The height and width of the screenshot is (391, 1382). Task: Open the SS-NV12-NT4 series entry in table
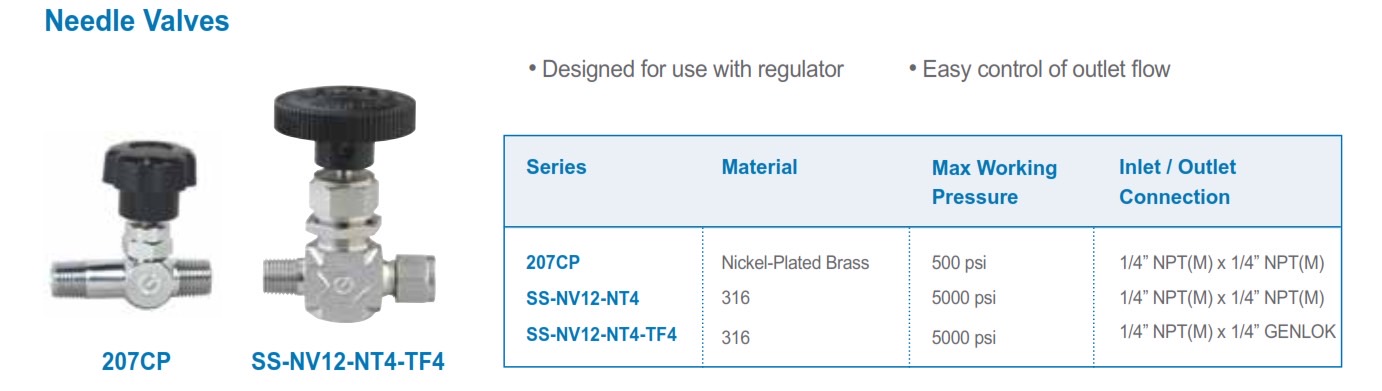click(x=583, y=297)
